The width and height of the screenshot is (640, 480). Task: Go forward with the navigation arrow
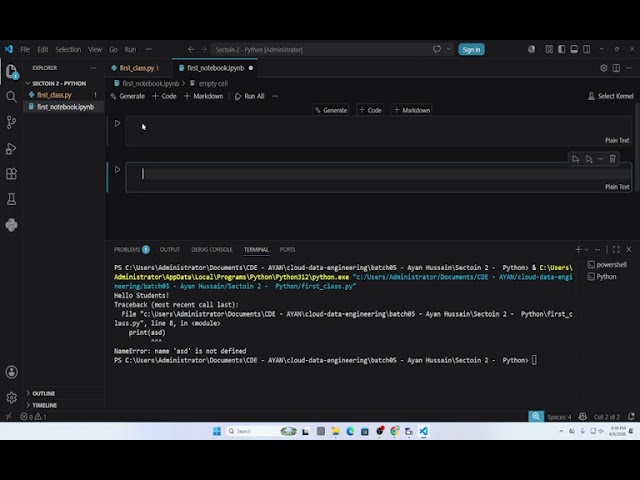204,49
